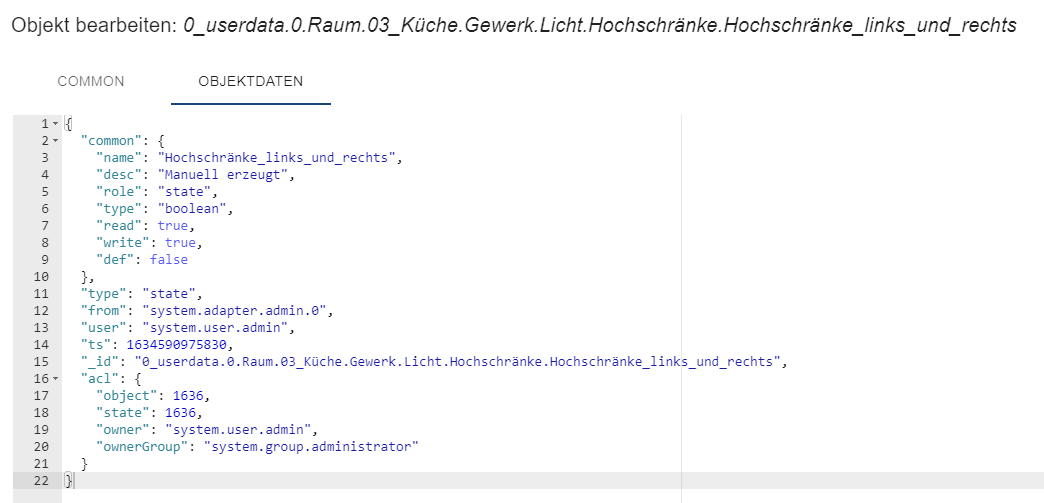The width and height of the screenshot is (1044, 503).
Task: Place cursor after closing brace on line 22
Action: tap(75, 480)
